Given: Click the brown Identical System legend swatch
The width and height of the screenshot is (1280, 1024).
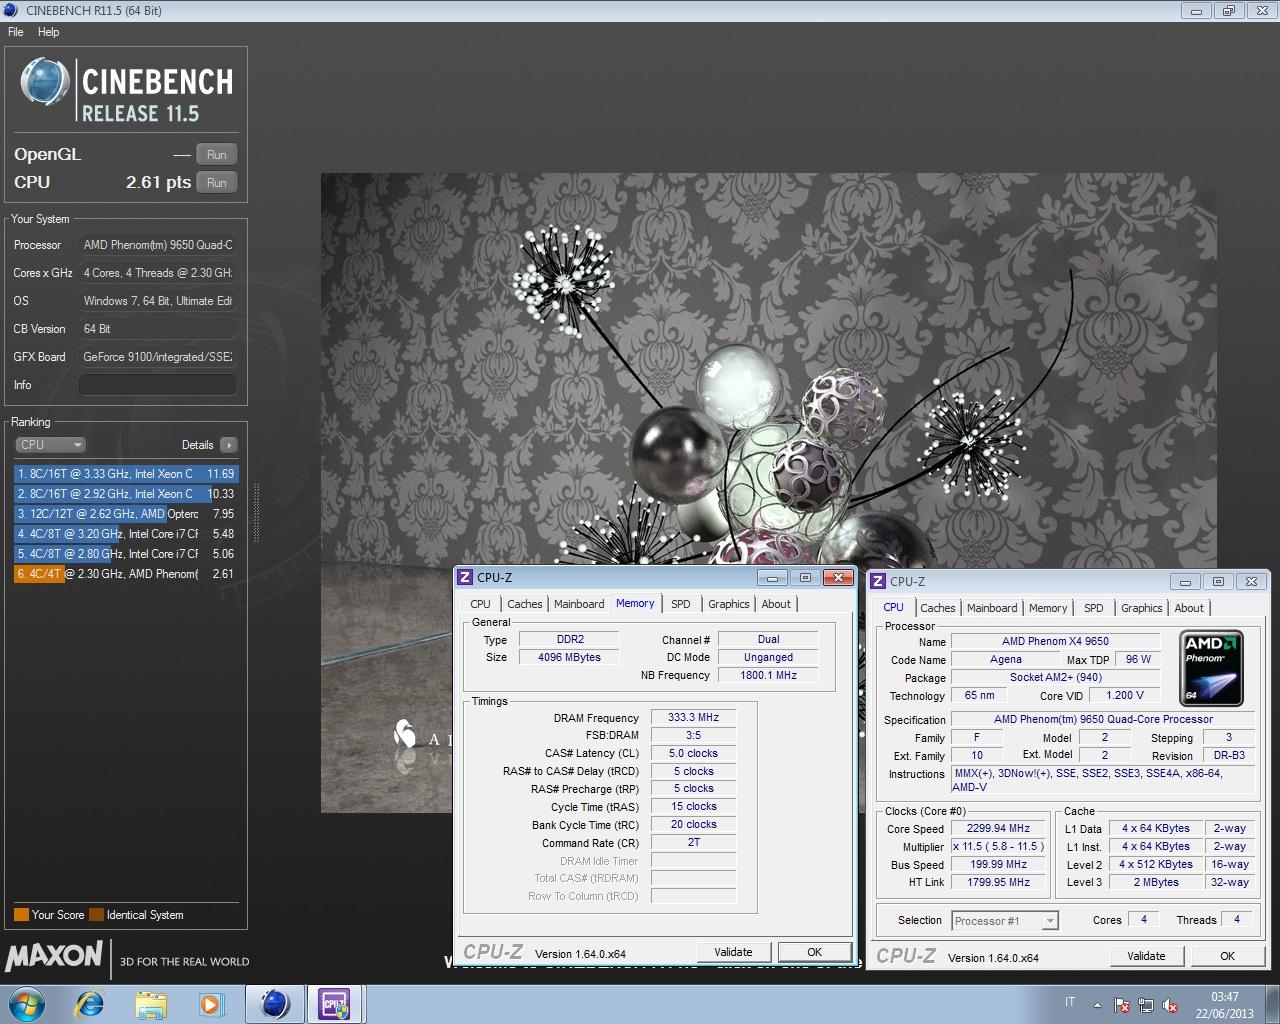Looking at the screenshot, I should (96, 915).
